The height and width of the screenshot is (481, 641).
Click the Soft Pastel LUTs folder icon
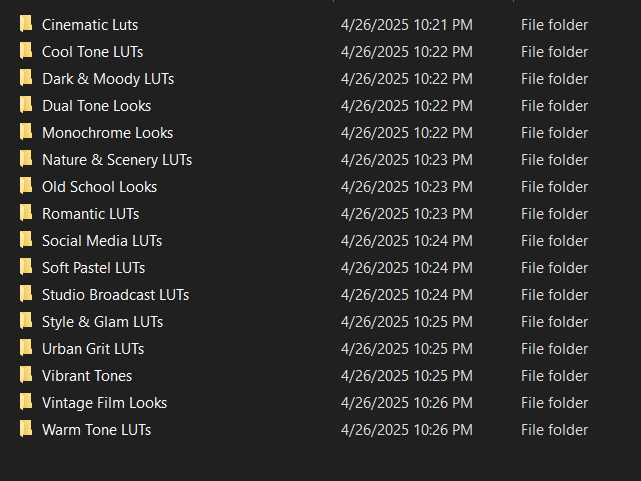click(x=26, y=267)
